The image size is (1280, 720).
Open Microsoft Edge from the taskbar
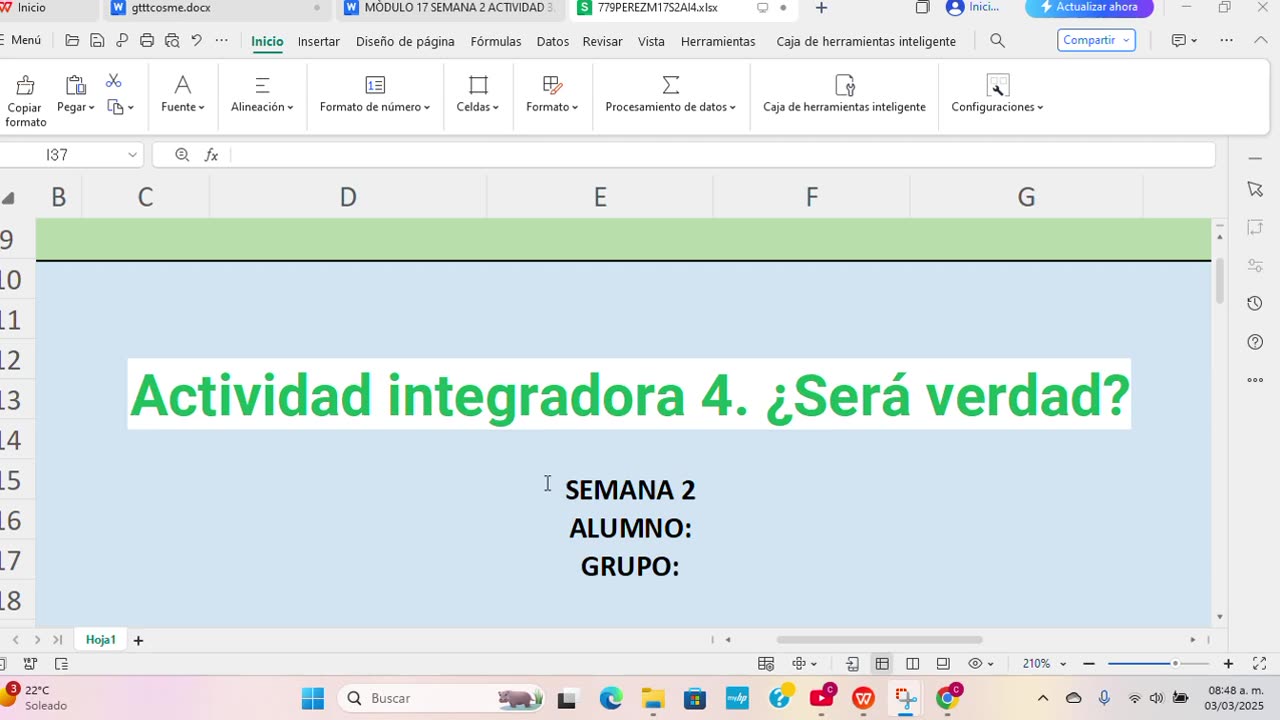pos(611,698)
